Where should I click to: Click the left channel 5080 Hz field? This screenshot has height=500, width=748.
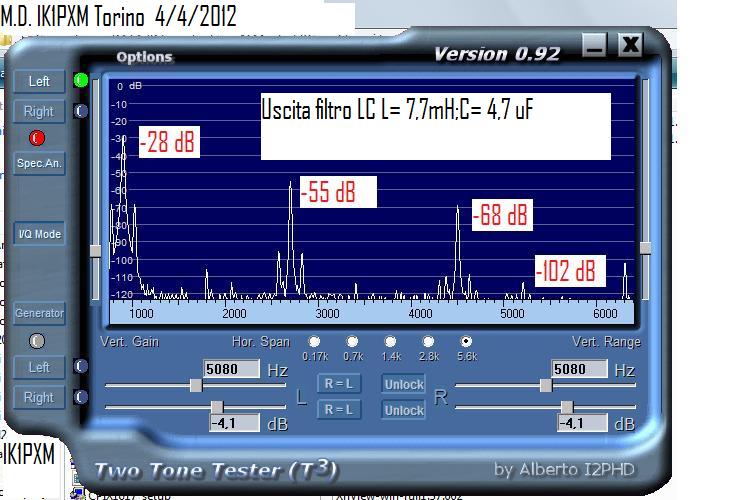(x=230, y=369)
